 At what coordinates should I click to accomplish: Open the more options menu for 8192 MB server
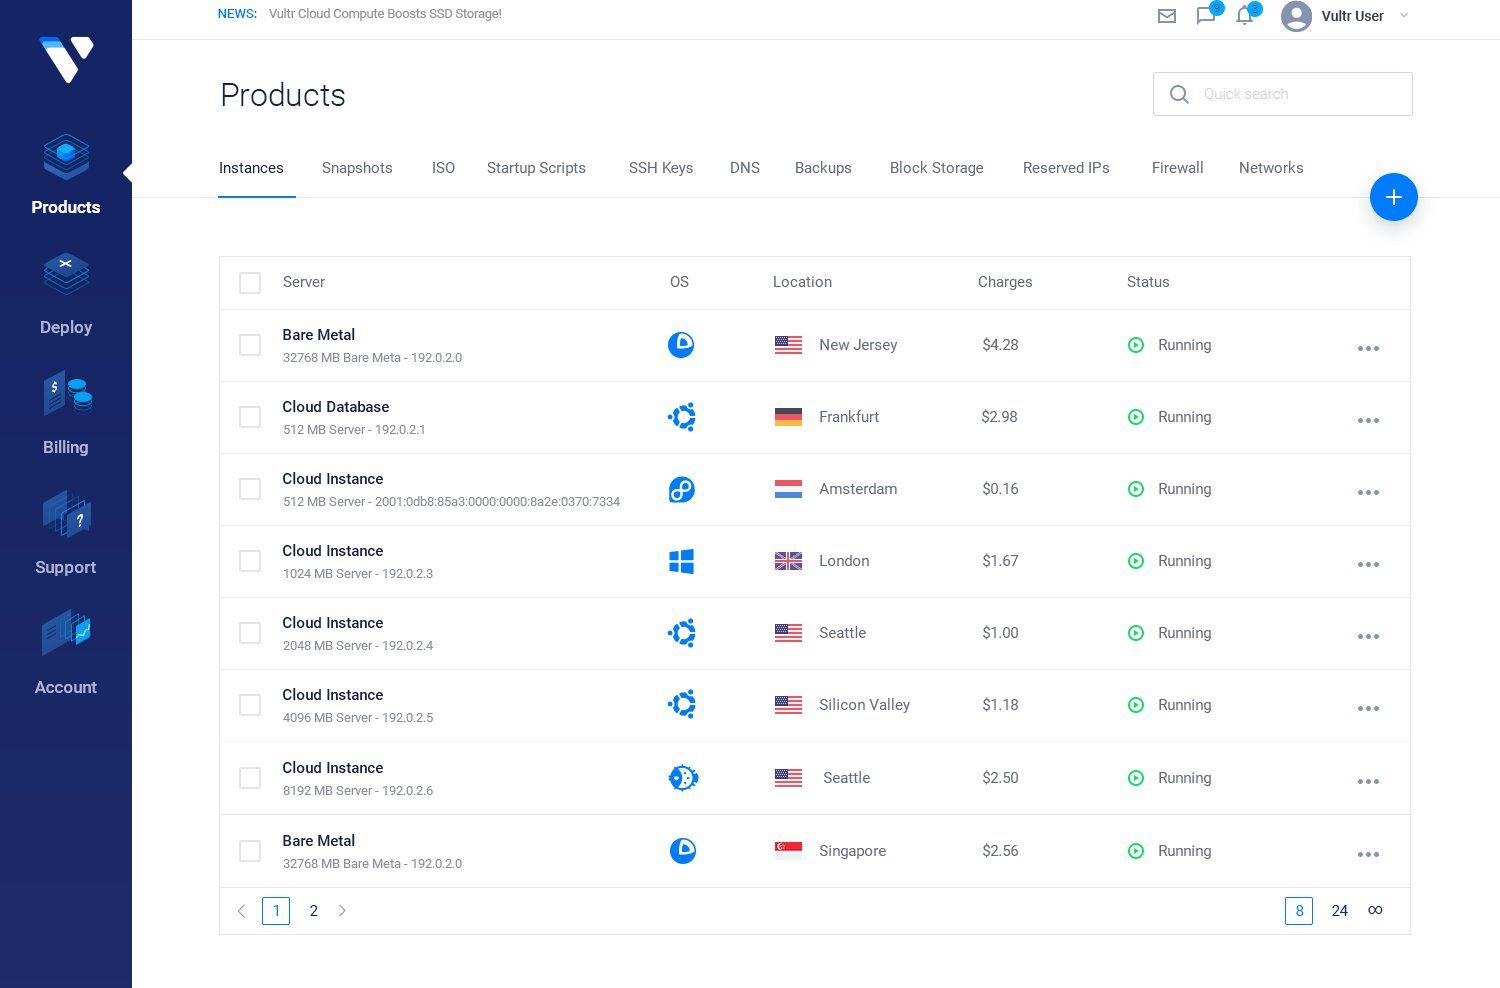pyautogui.click(x=1368, y=782)
